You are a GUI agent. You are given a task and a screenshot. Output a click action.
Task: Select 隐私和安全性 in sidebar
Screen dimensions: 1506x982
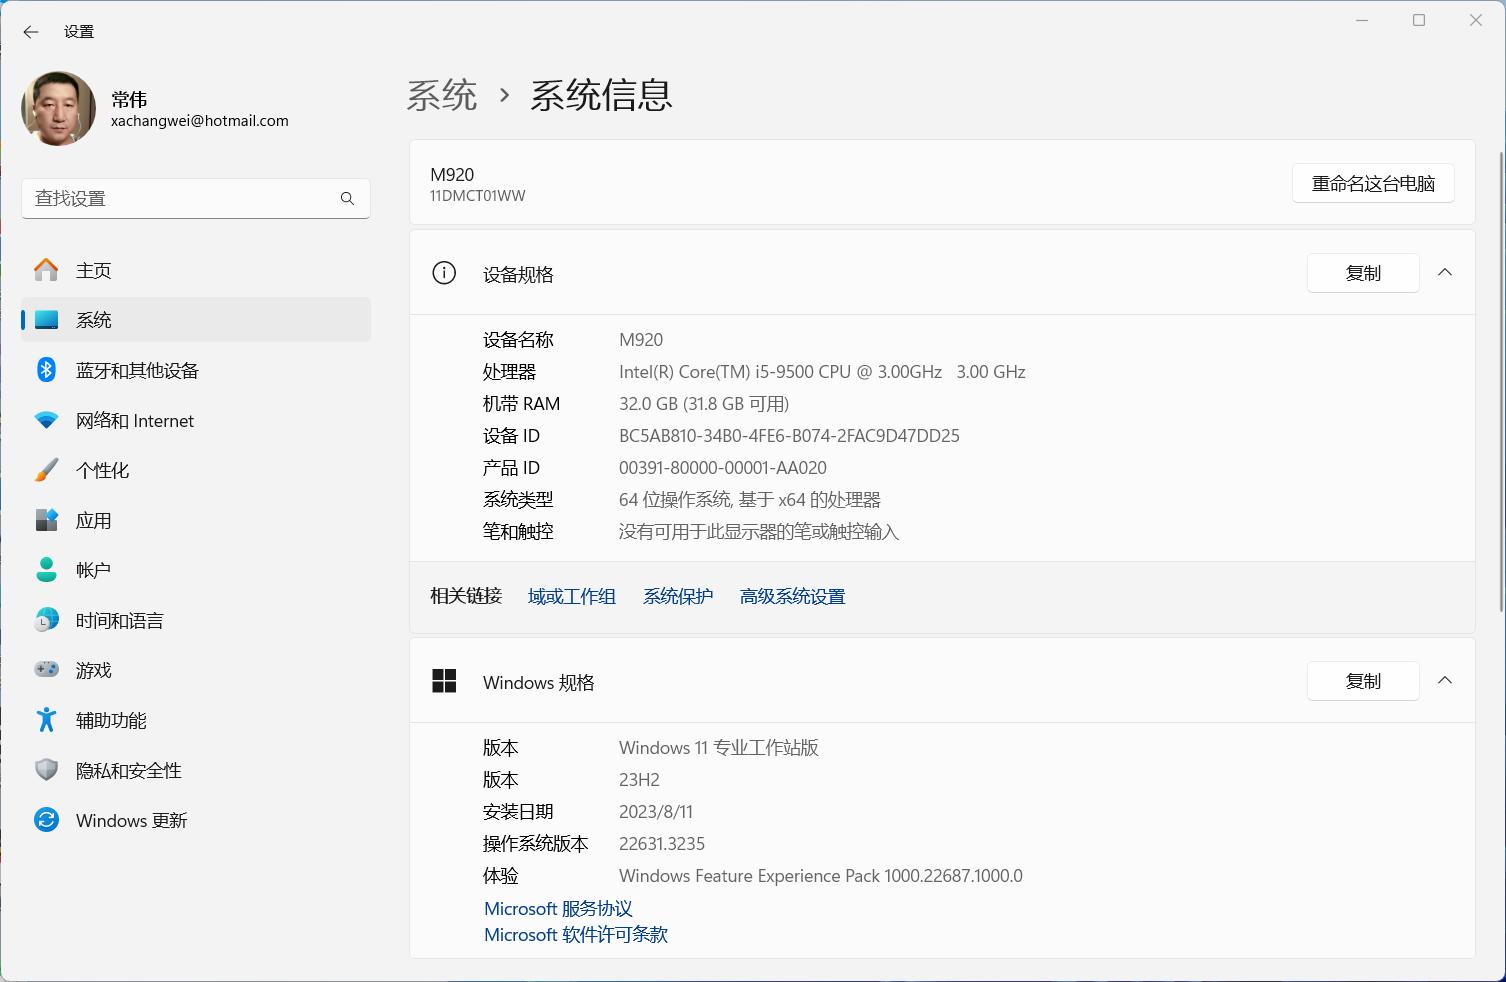[196, 770]
